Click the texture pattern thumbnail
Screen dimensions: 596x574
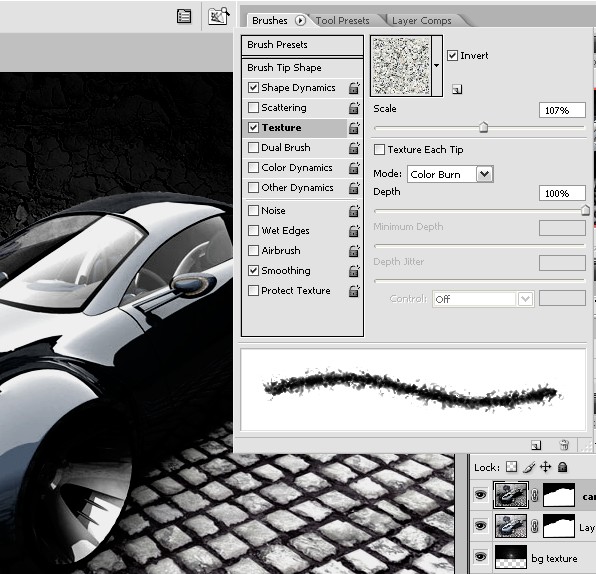point(401,66)
